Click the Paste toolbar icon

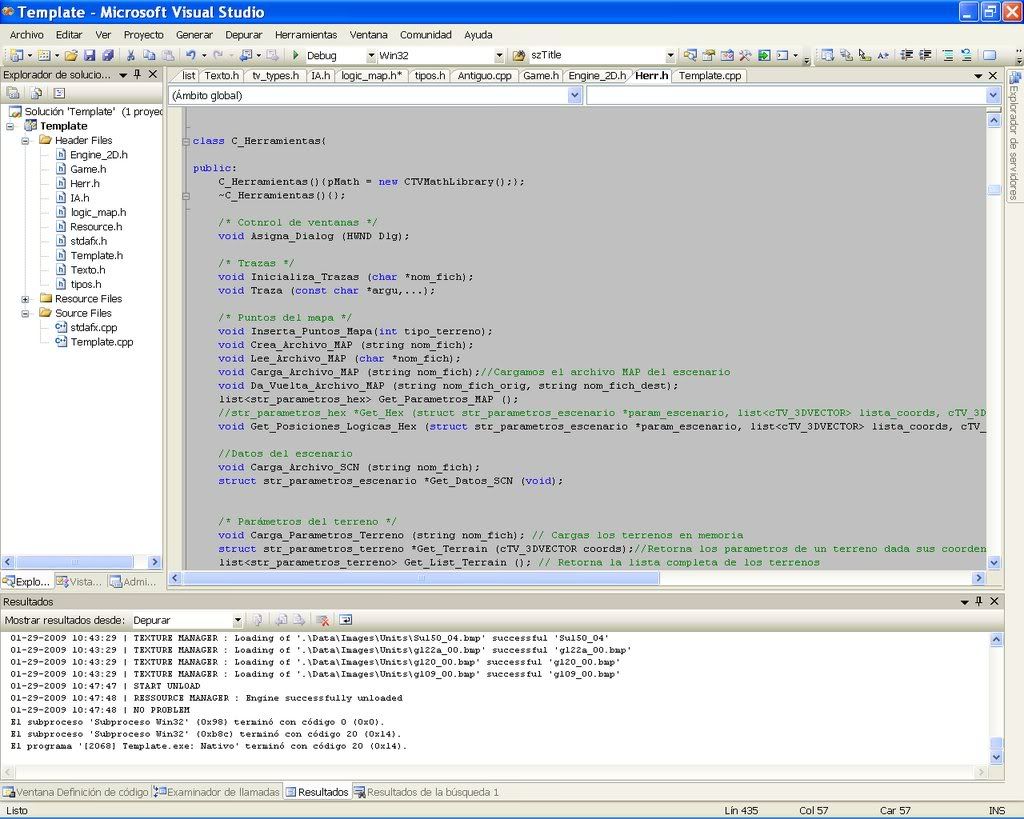pos(168,56)
